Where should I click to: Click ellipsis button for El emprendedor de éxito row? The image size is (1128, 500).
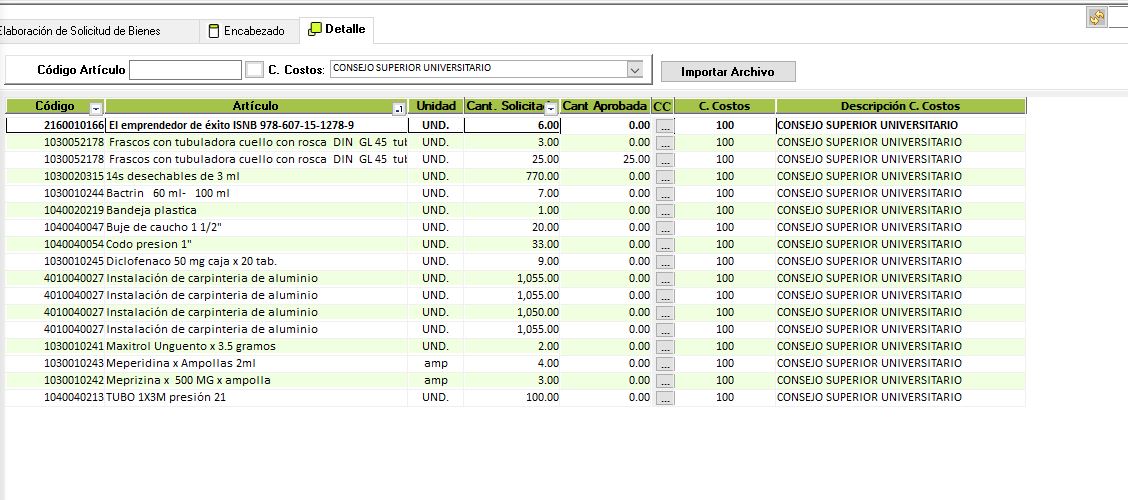665,126
